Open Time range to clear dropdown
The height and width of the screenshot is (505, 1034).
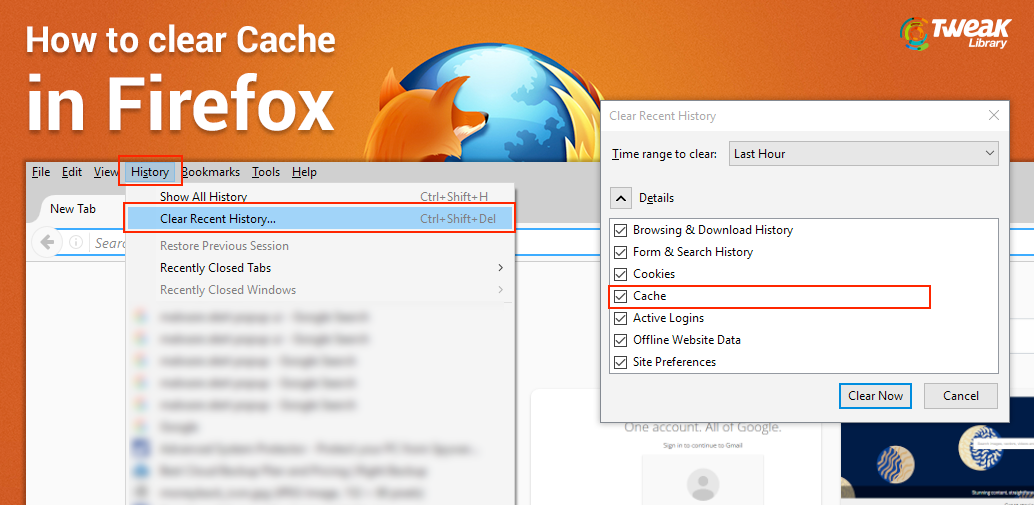pyautogui.click(x=863, y=154)
